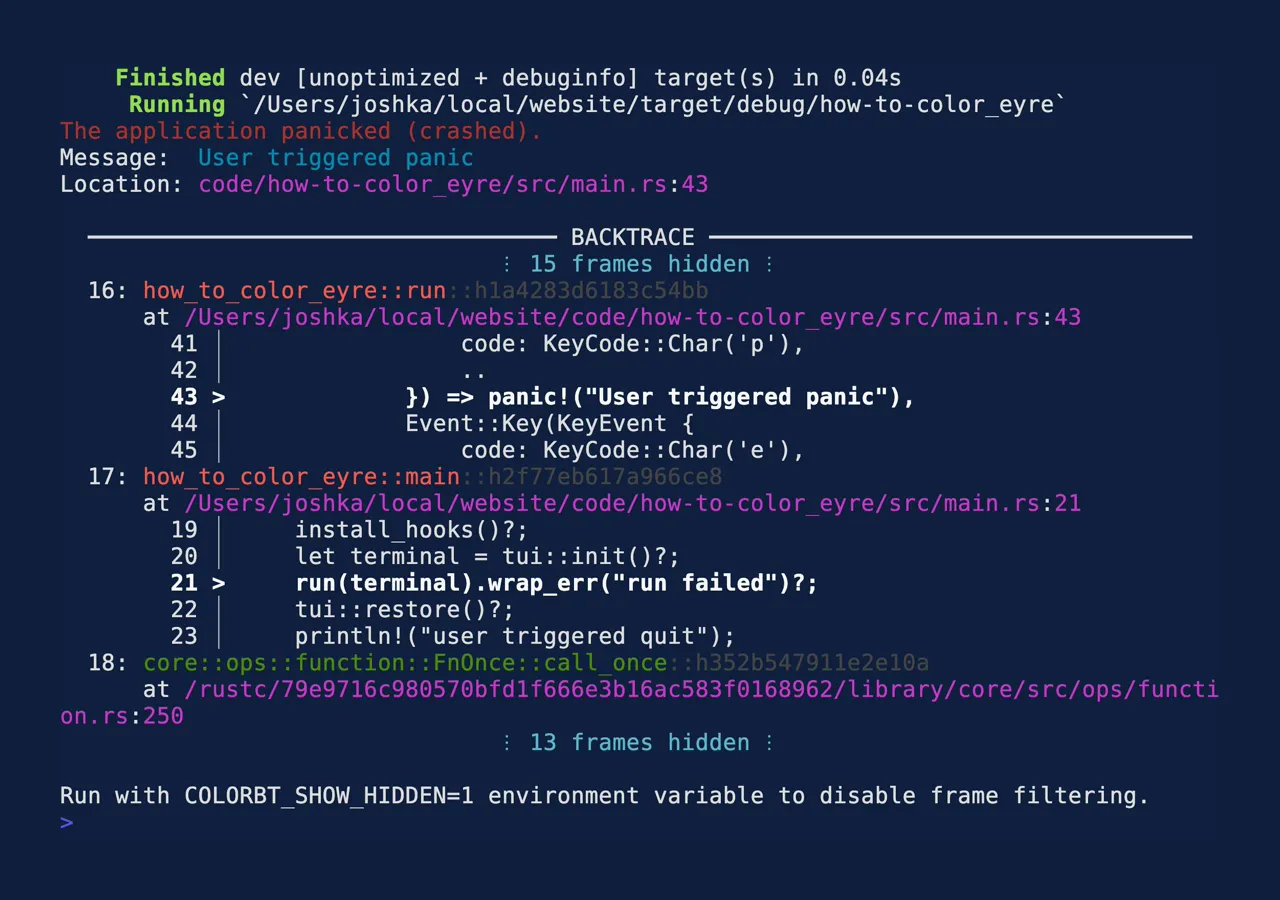Click the "15 frames hidden" indicator

click(x=638, y=264)
